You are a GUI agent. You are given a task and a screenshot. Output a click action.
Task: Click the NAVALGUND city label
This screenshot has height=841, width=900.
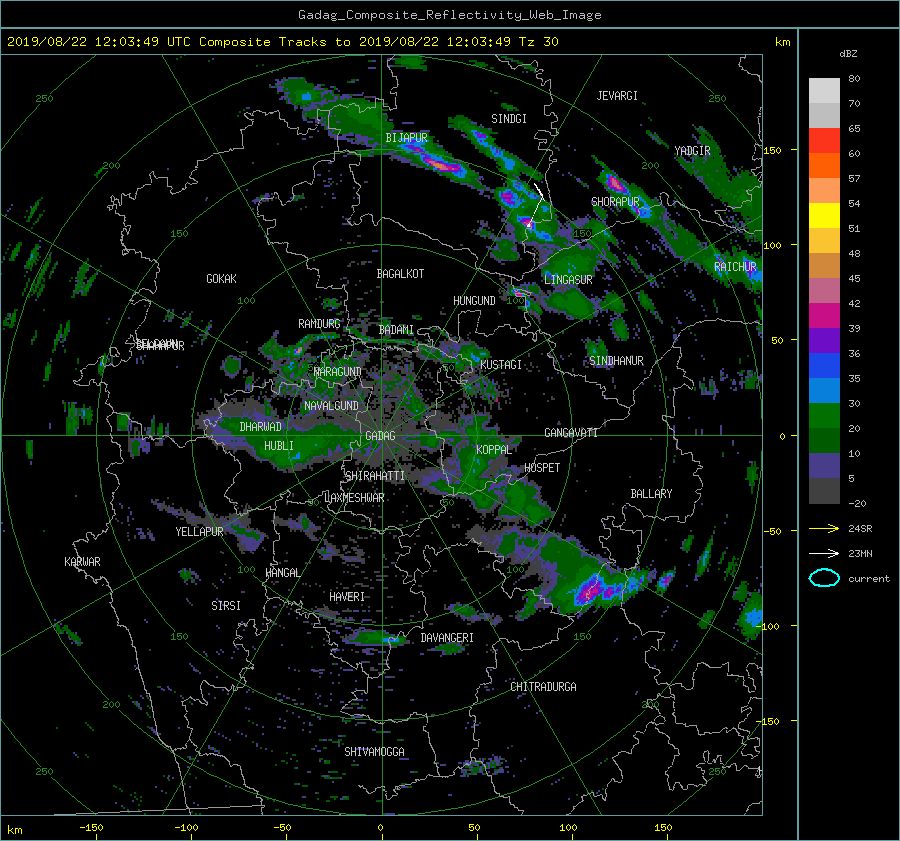pyautogui.click(x=331, y=406)
